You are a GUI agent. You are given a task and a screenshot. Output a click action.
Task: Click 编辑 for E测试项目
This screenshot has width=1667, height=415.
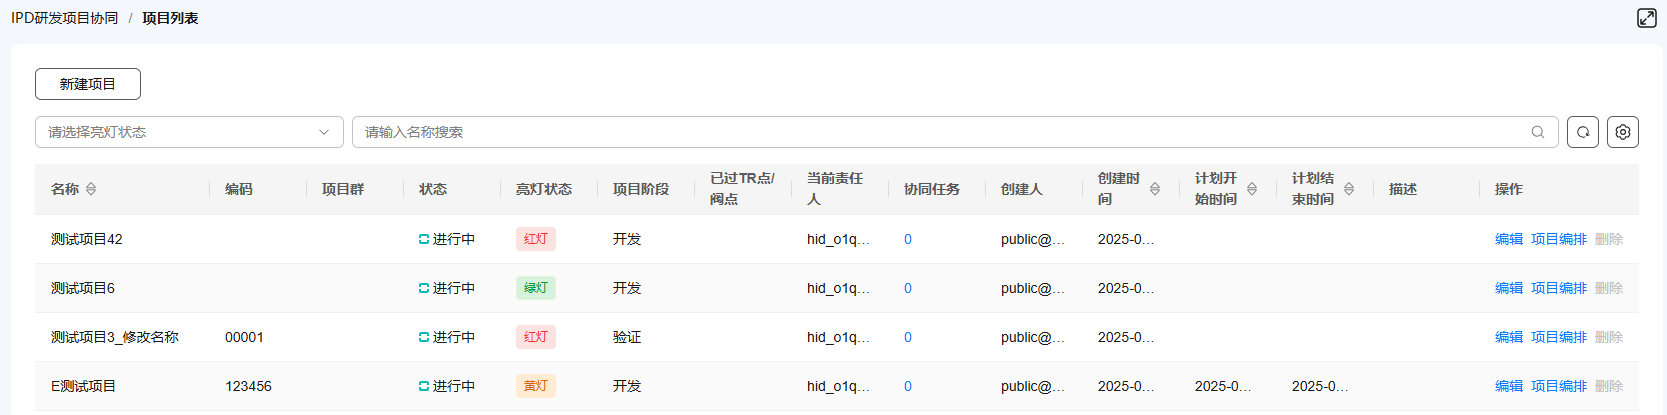click(1509, 386)
